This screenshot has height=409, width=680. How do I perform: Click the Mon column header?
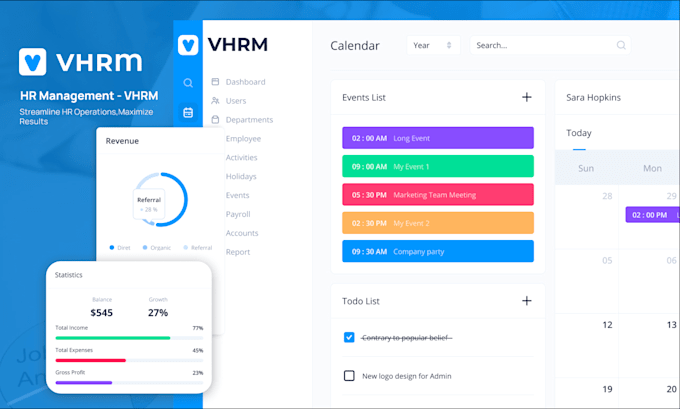(x=652, y=168)
